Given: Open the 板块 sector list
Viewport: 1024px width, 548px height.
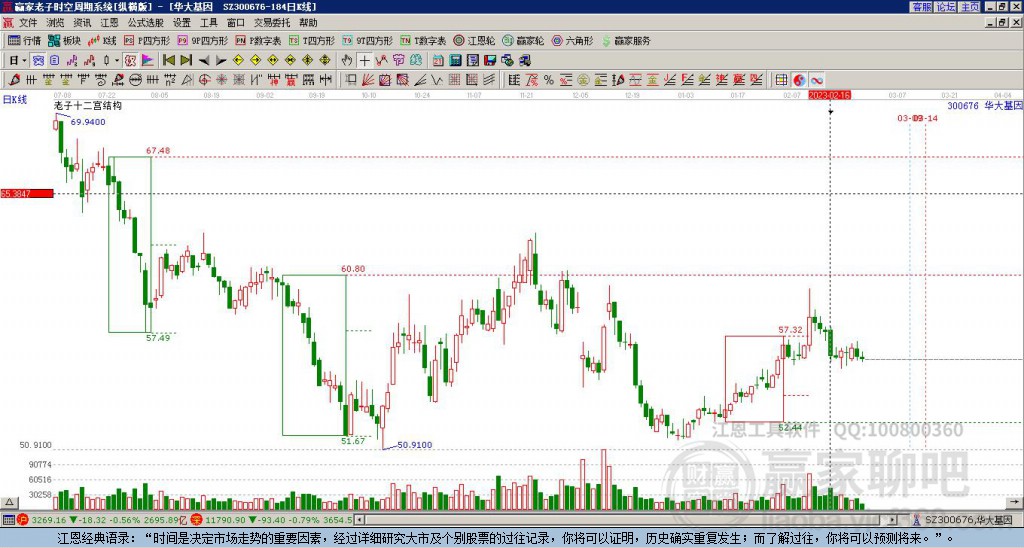Looking at the screenshot, I should (65, 41).
